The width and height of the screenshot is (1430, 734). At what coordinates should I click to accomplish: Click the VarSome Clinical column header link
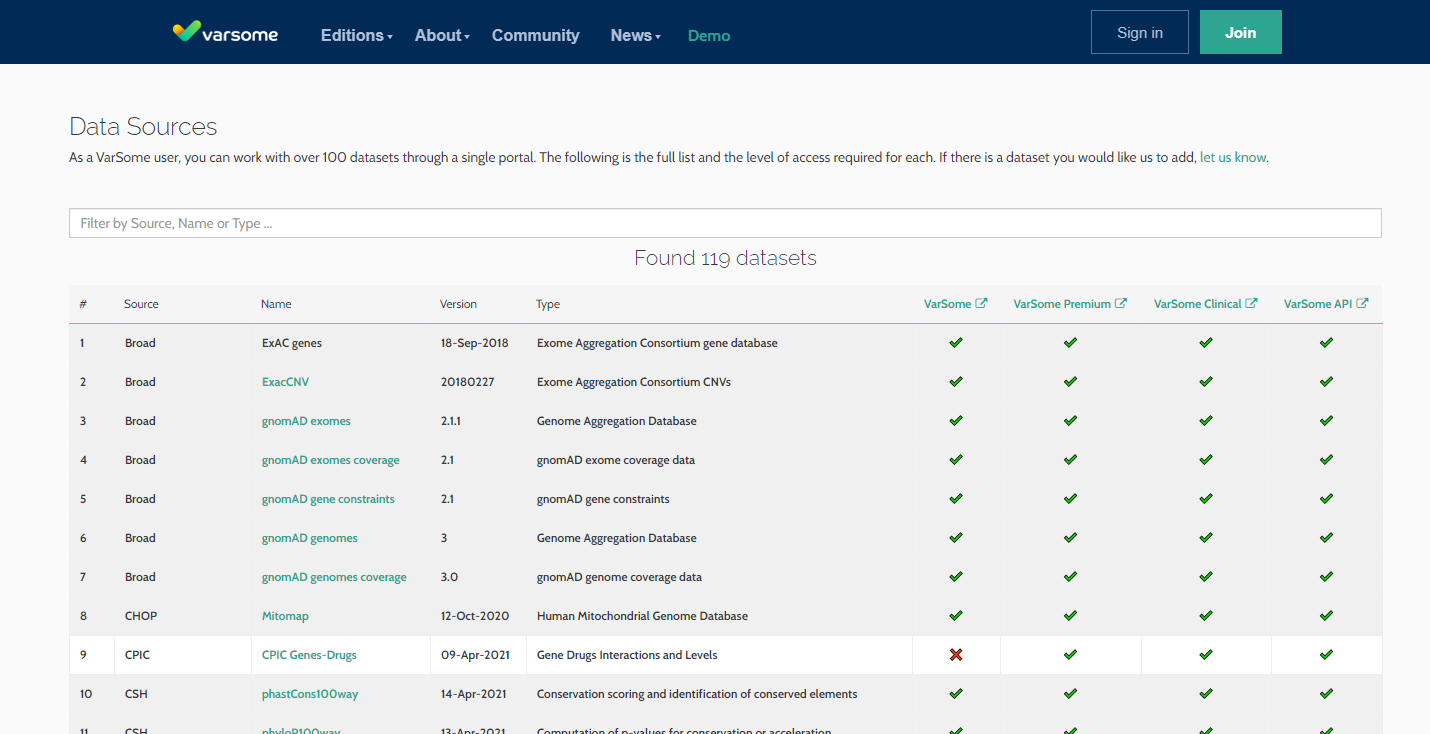coord(1198,304)
